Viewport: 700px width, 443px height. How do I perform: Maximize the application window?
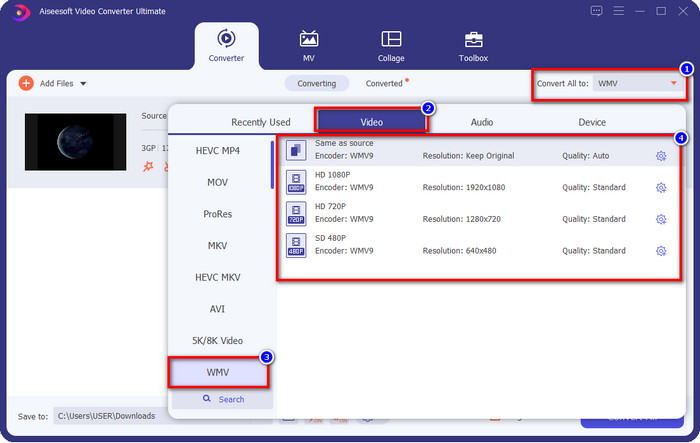coord(661,11)
